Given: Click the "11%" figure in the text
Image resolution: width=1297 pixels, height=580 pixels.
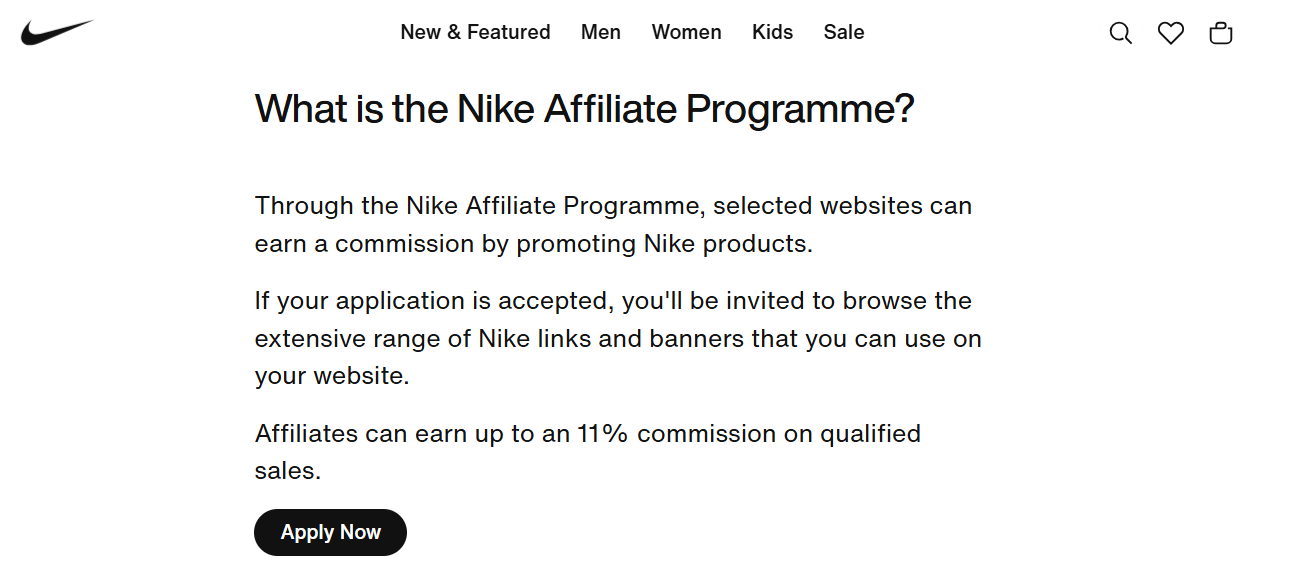Looking at the screenshot, I should [603, 434].
